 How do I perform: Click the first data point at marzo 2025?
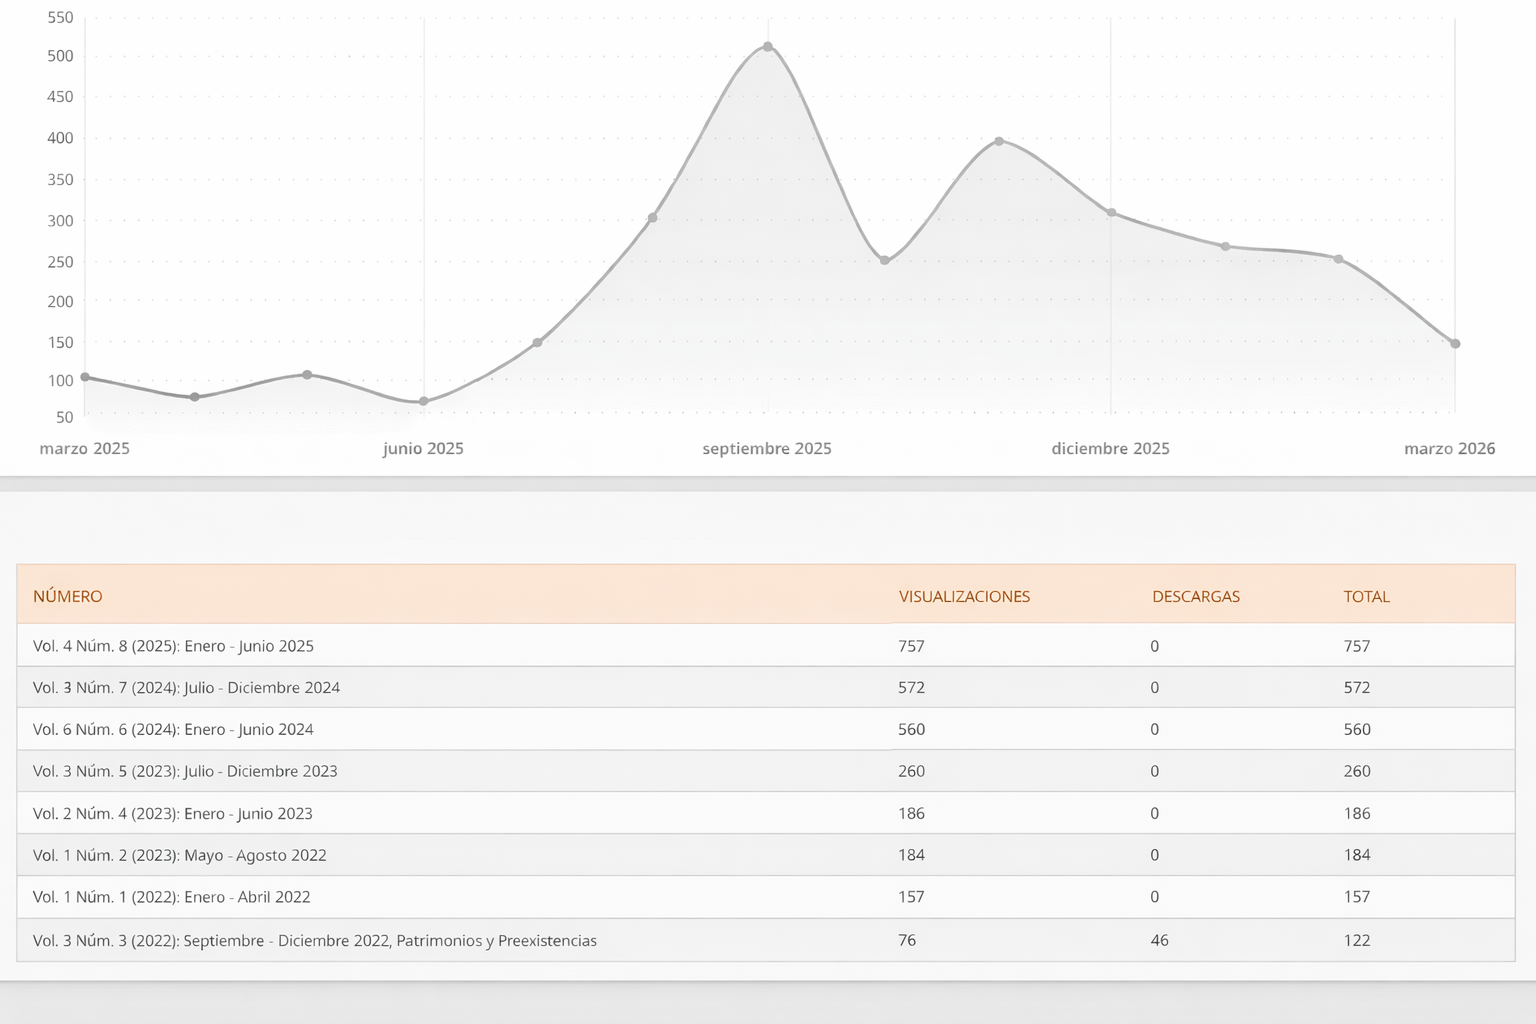pos(85,377)
